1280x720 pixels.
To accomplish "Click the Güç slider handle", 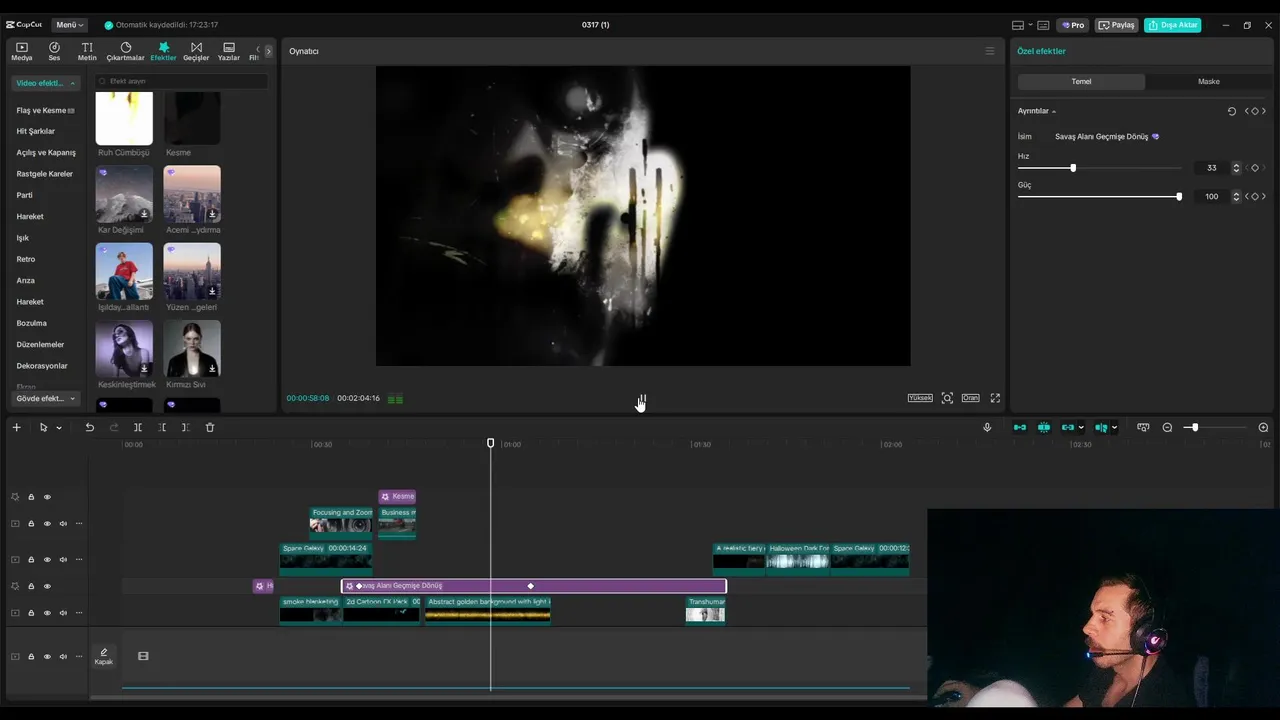I will tap(1179, 196).
